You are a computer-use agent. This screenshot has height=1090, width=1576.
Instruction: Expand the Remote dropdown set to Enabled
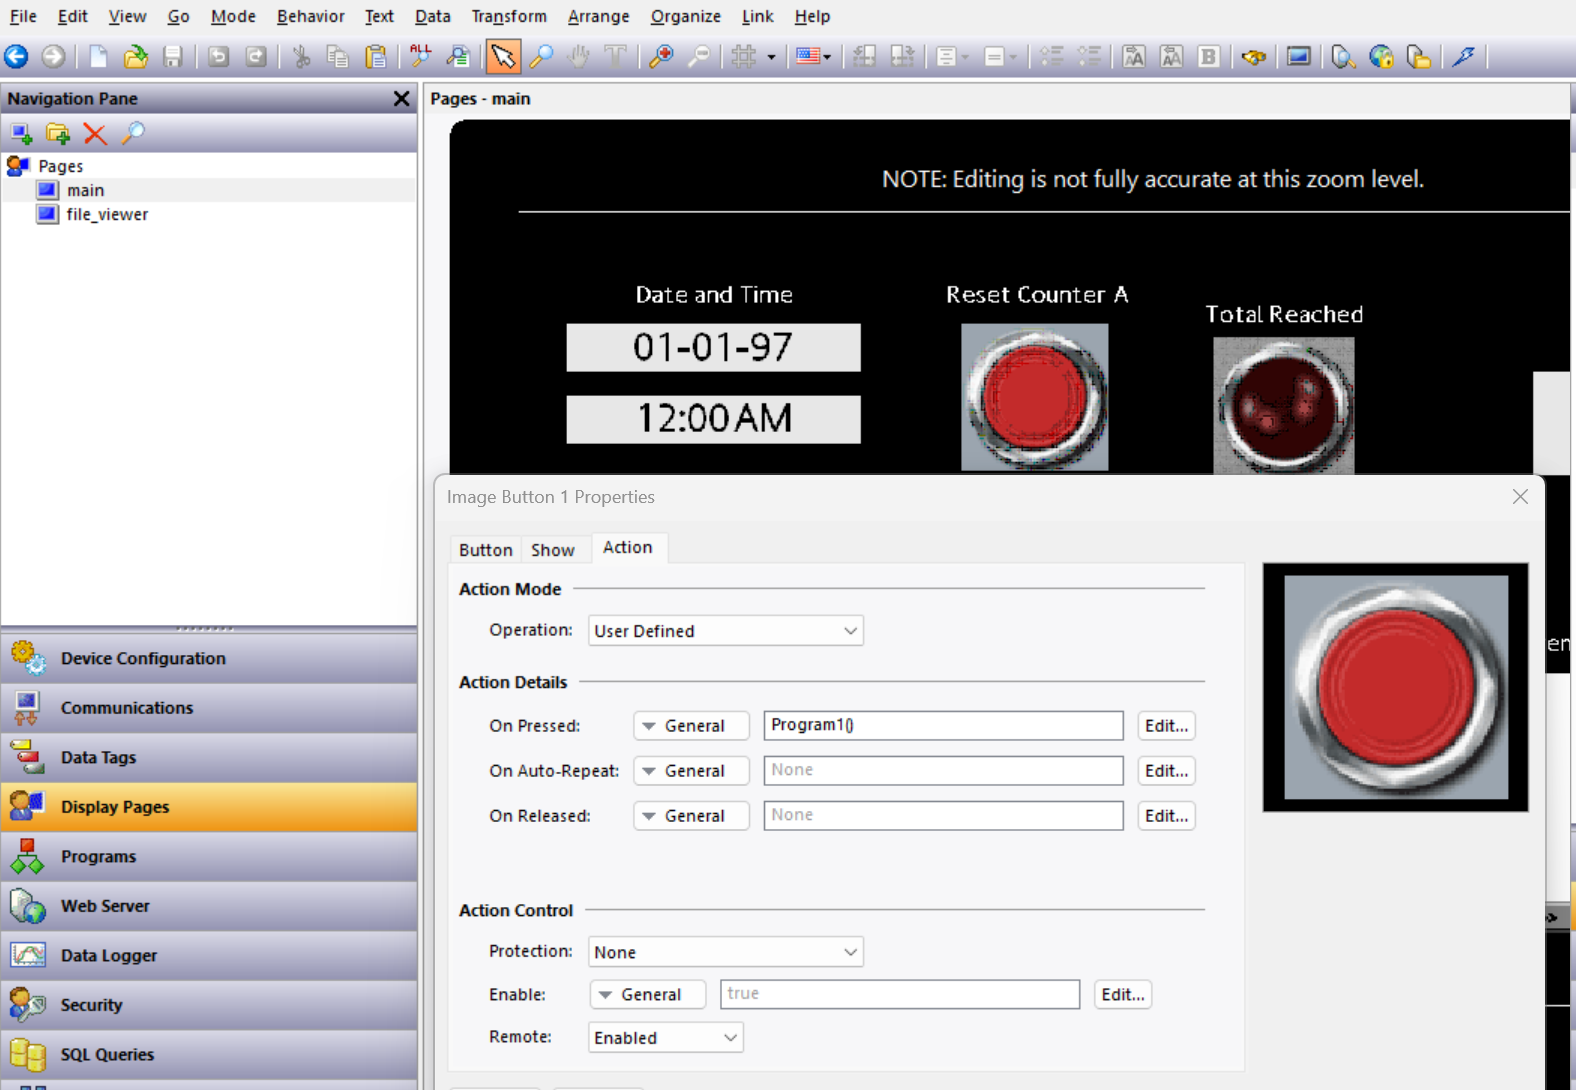[x=665, y=1038]
